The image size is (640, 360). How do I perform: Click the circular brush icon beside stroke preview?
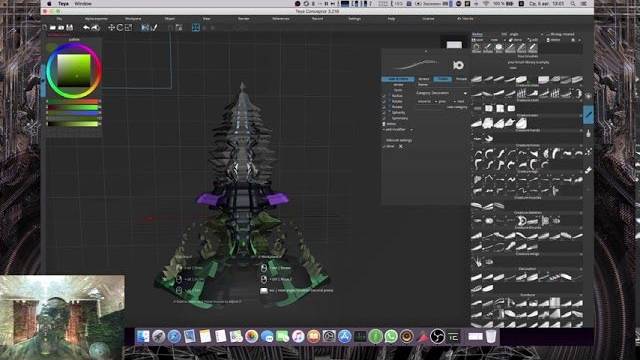coord(458,65)
